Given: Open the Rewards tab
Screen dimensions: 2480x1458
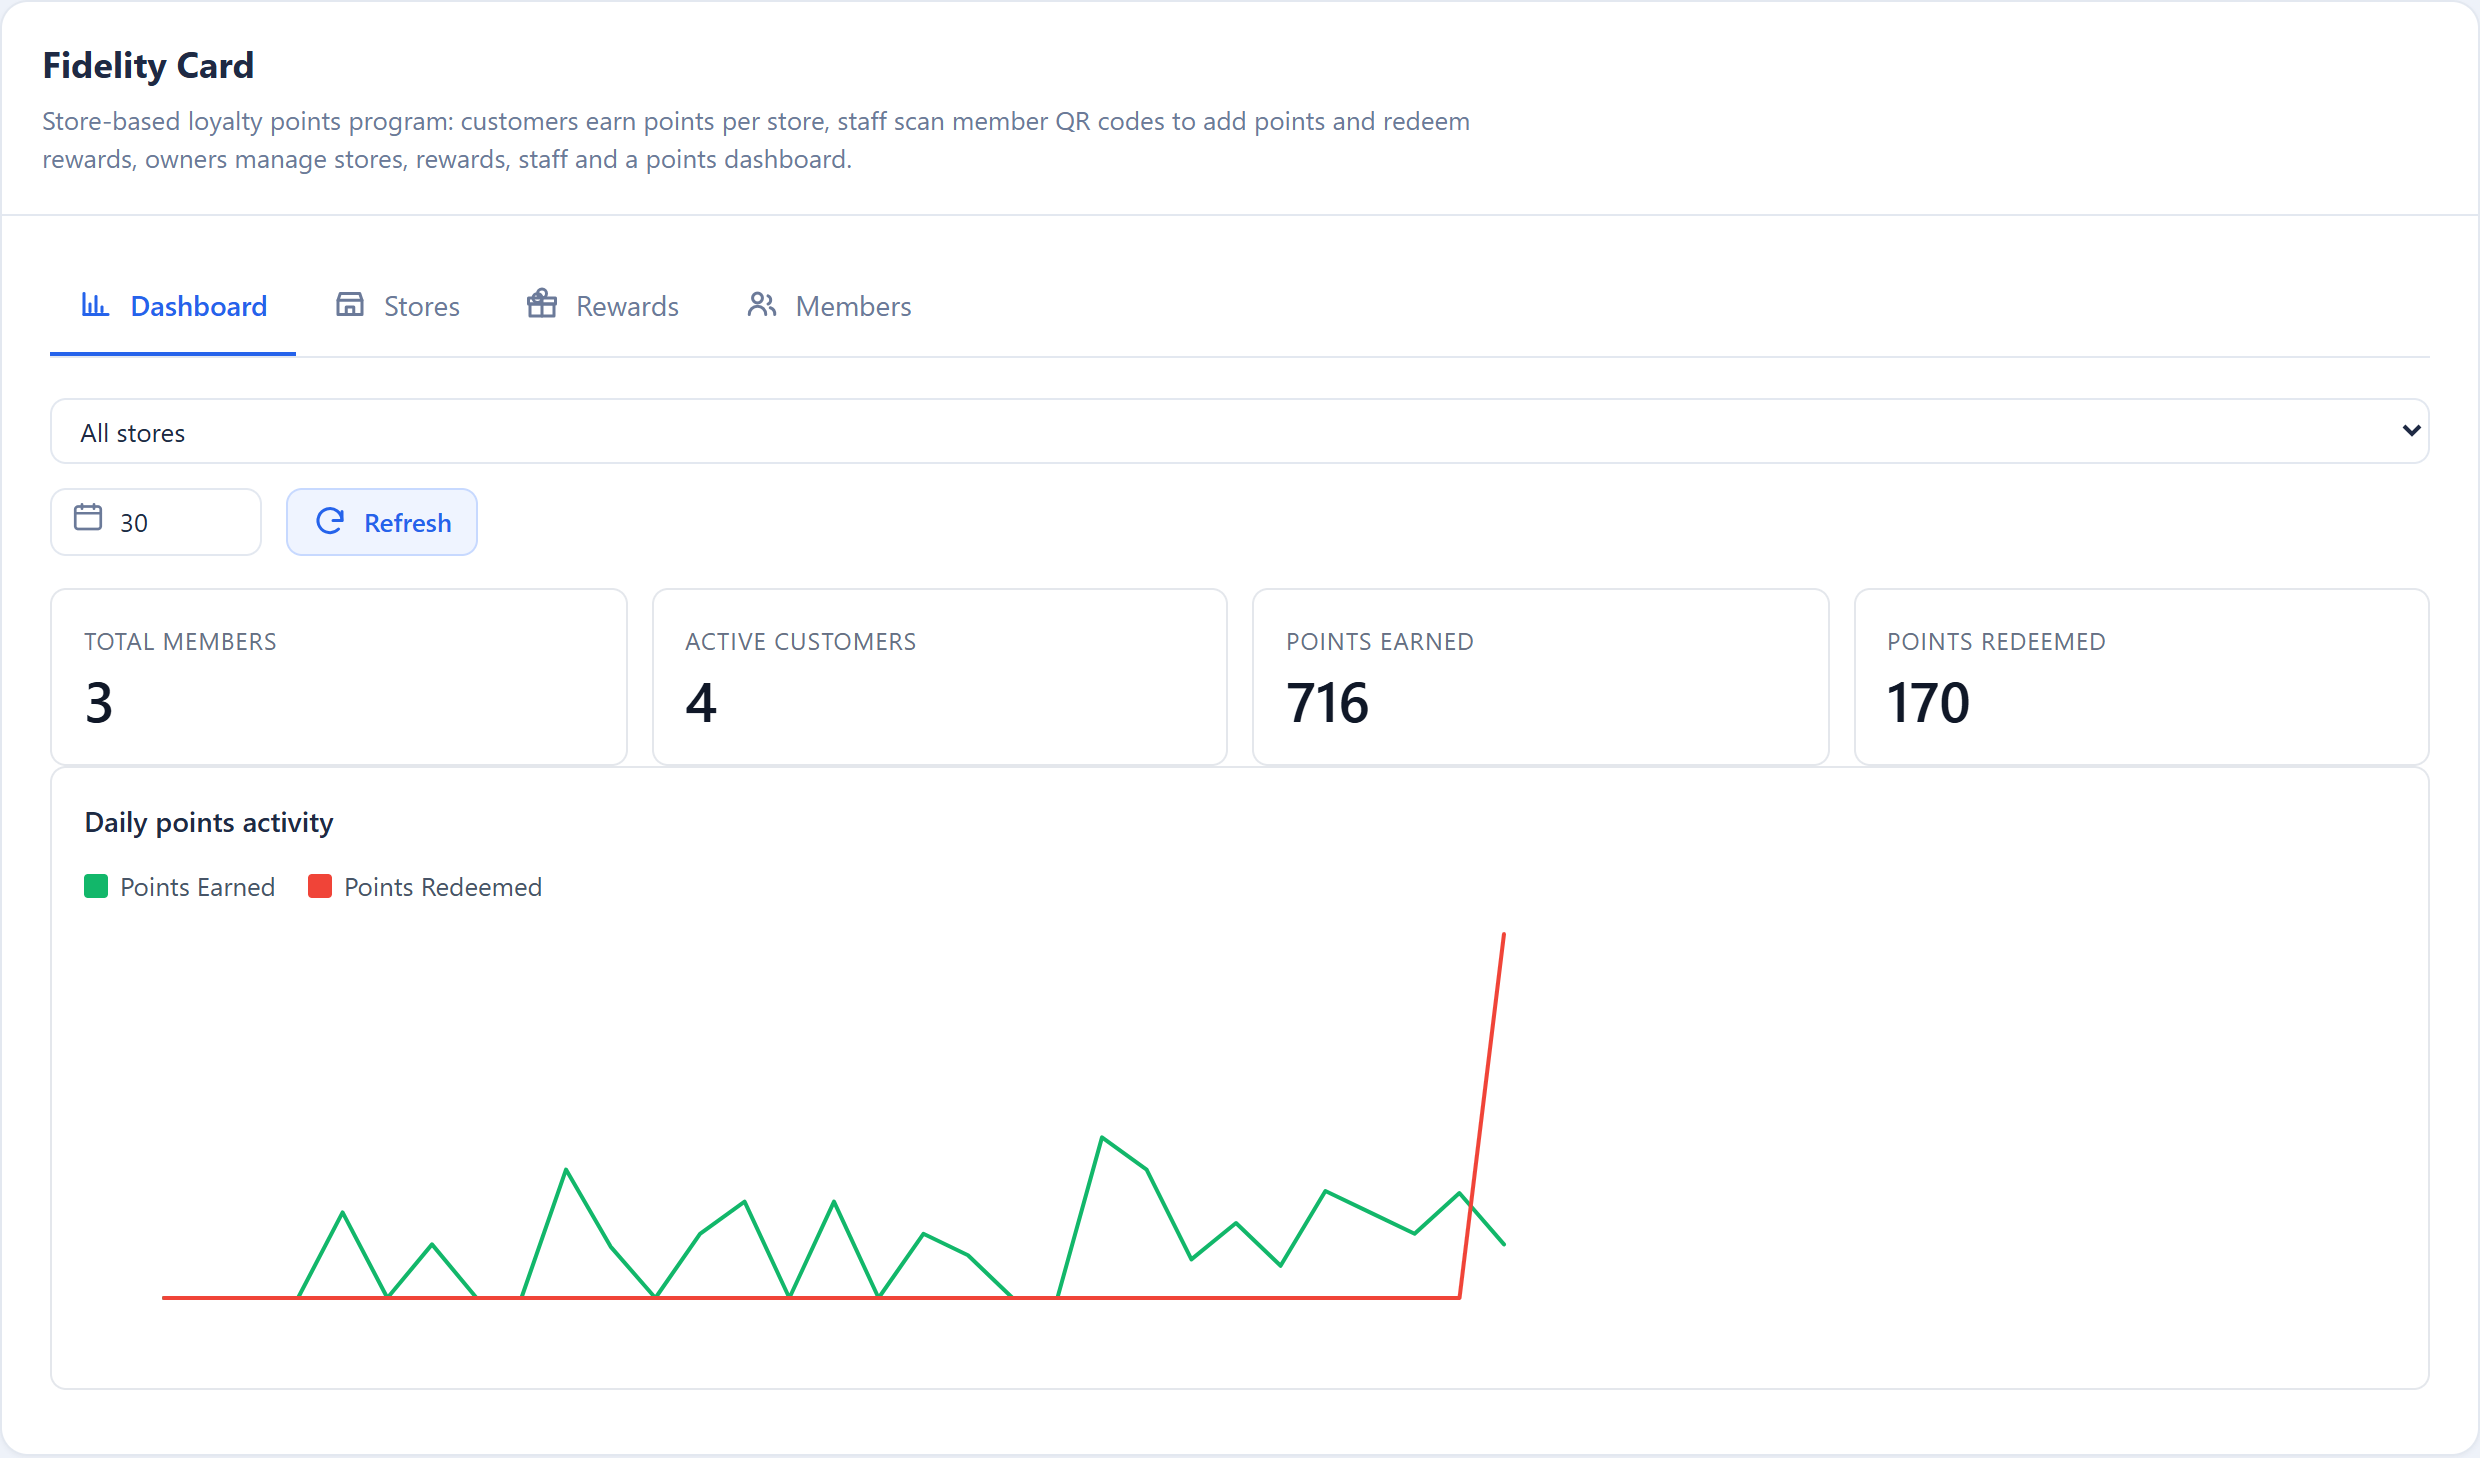Looking at the screenshot, I should [603, 306].
